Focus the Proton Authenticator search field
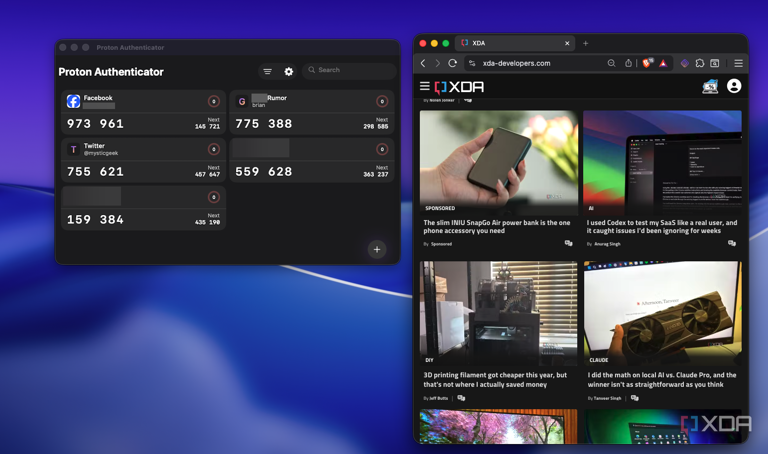Image resolution: width=768 pixels, height=454 pixels. tap(349, 70)
